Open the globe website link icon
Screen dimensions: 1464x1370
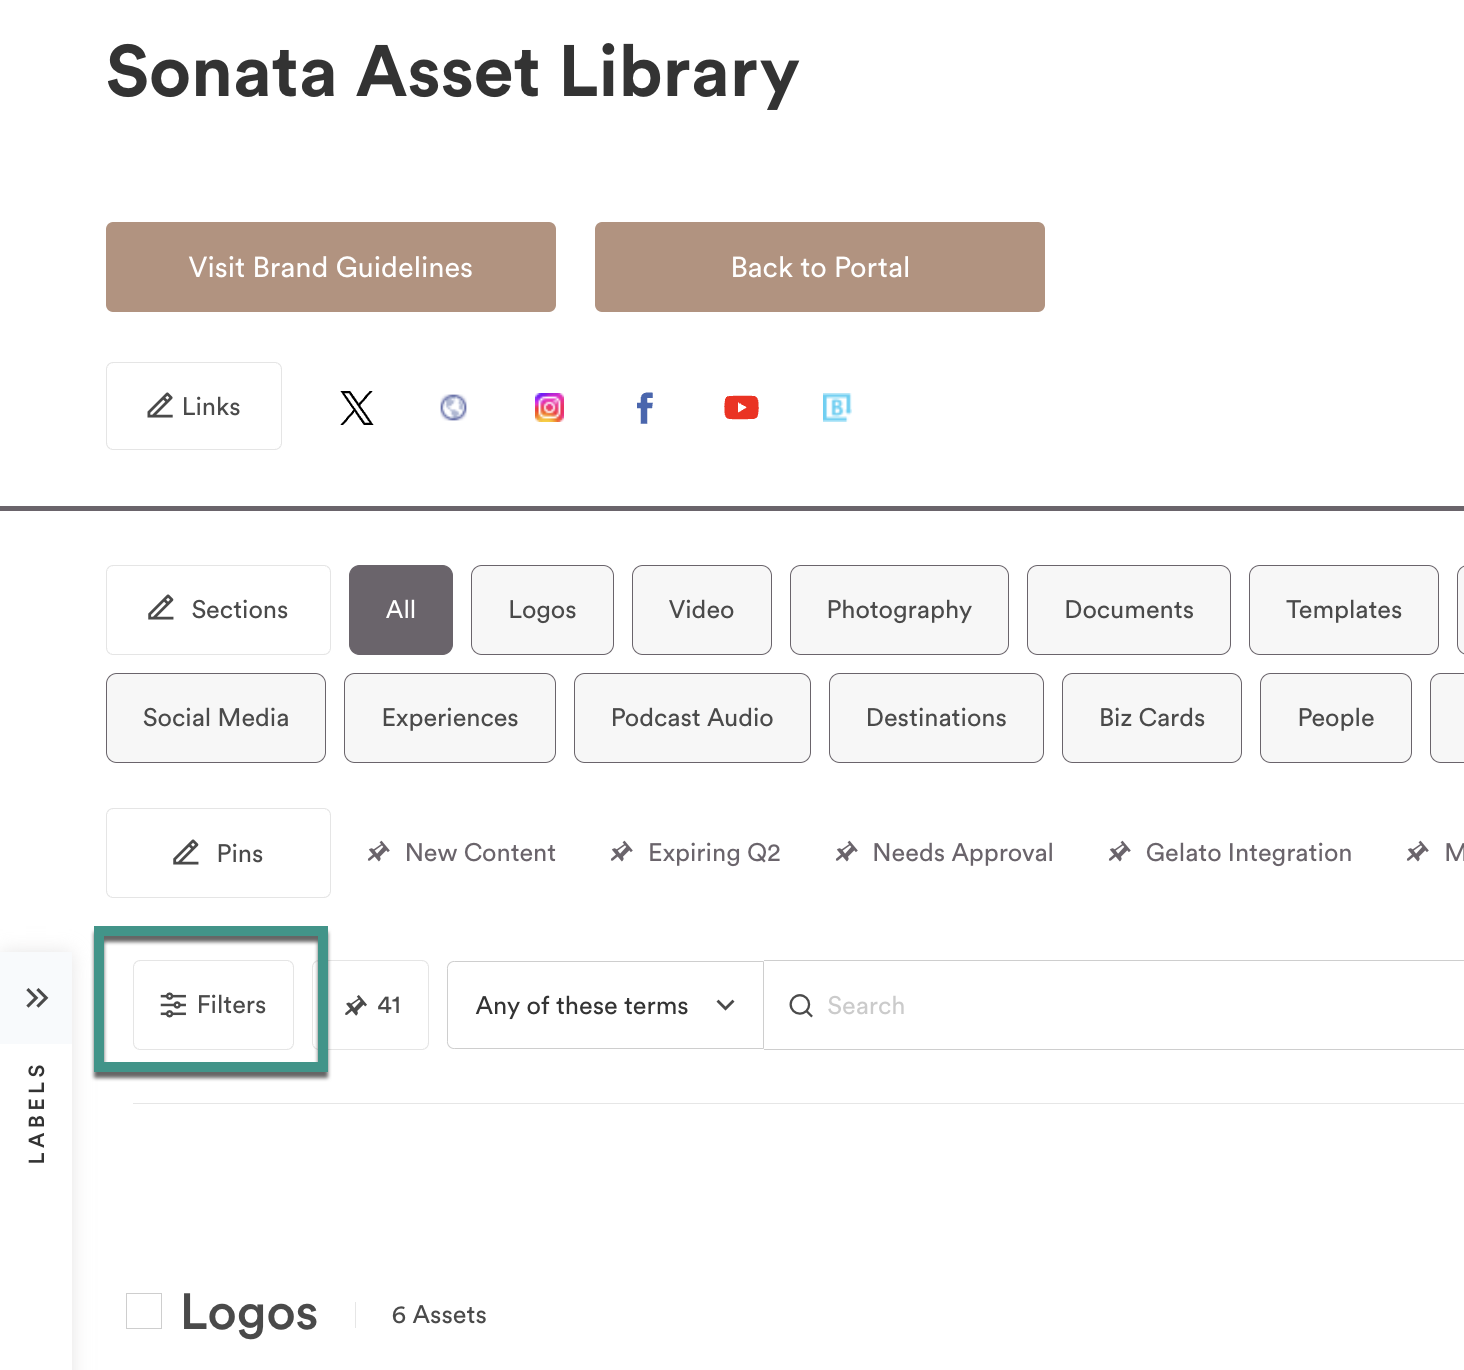point(453,407)
